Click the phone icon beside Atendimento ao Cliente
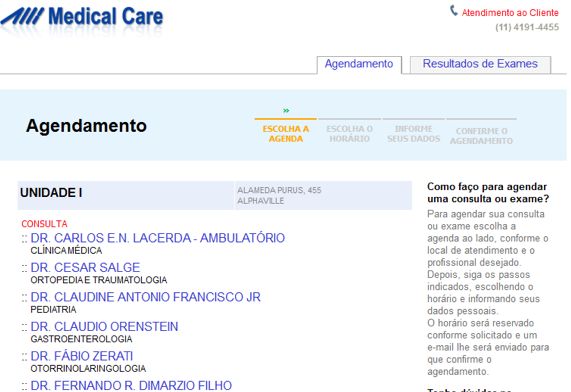The height and width of the screenshot is (392, 571). 453,11
